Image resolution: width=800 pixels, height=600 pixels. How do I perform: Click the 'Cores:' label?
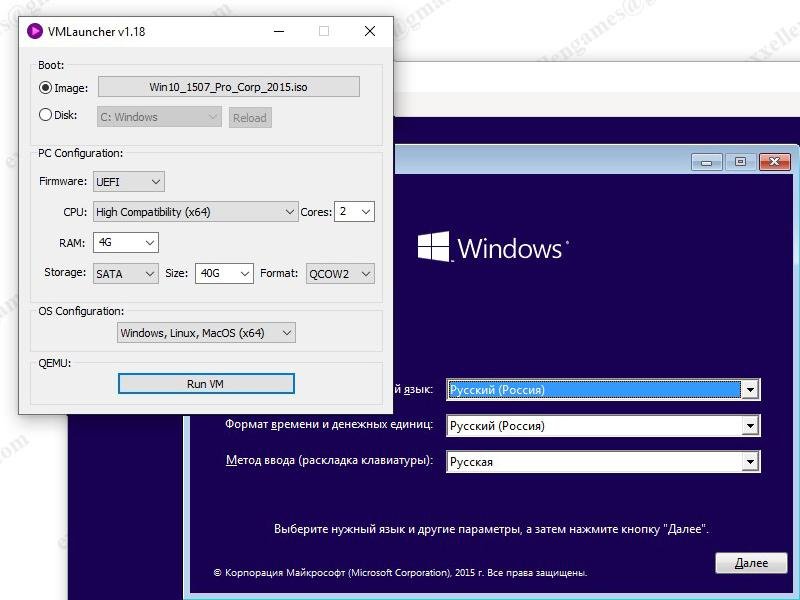coord(316,212)
